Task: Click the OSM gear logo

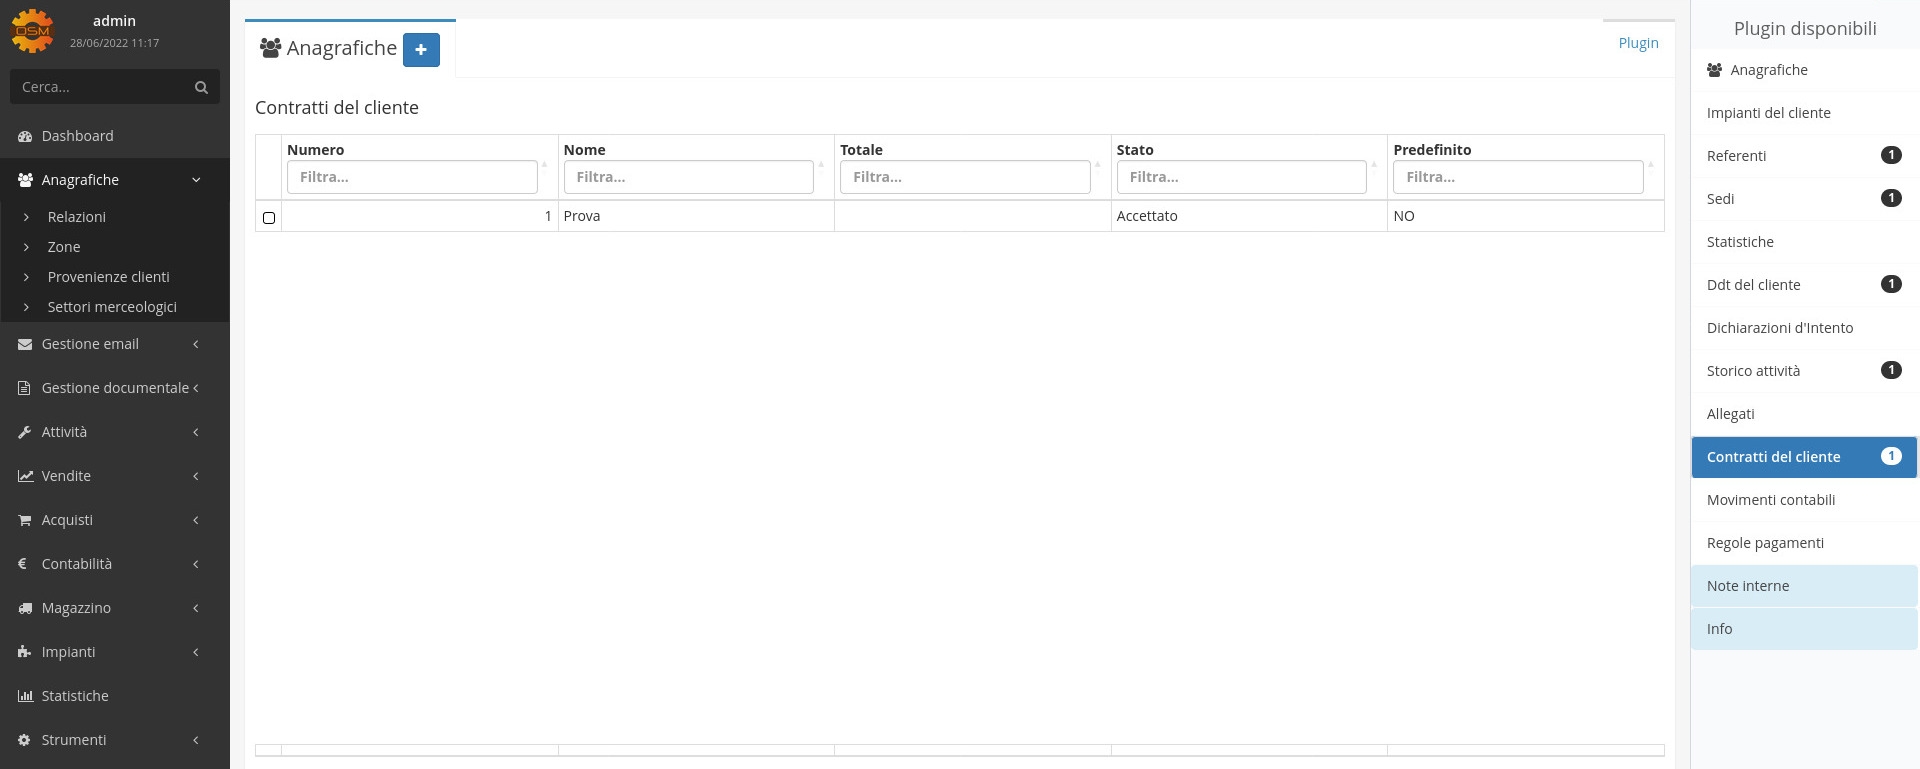Action: (32, 31)
